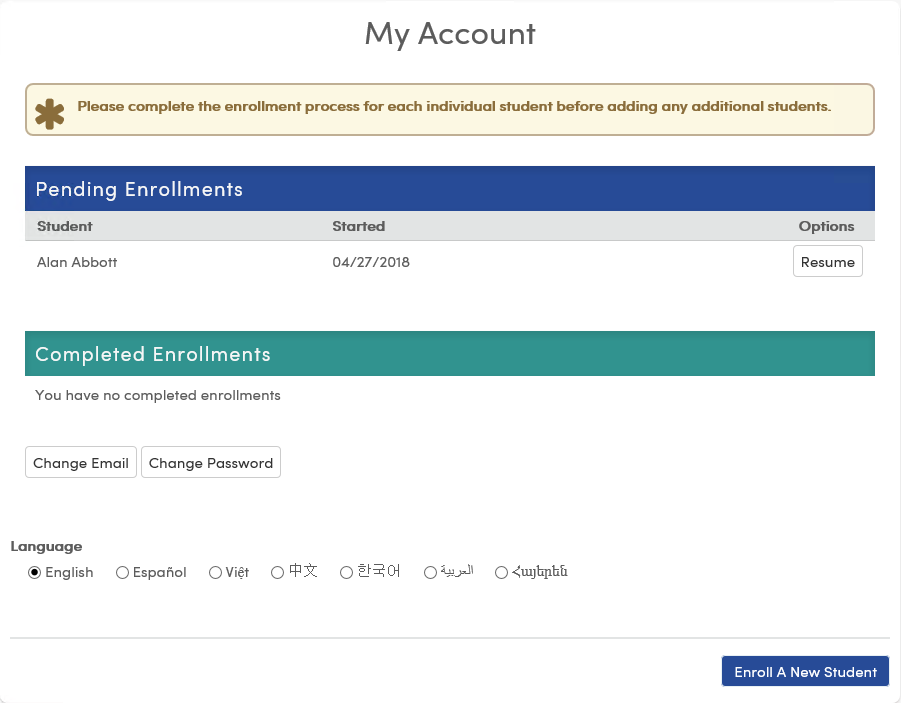Pick the 한국어 language option
Screen dimensions: 901x703
346,573
